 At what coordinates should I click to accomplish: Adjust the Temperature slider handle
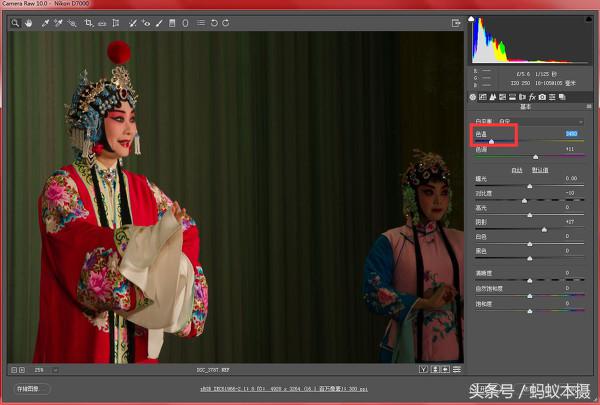click(492, 142)
